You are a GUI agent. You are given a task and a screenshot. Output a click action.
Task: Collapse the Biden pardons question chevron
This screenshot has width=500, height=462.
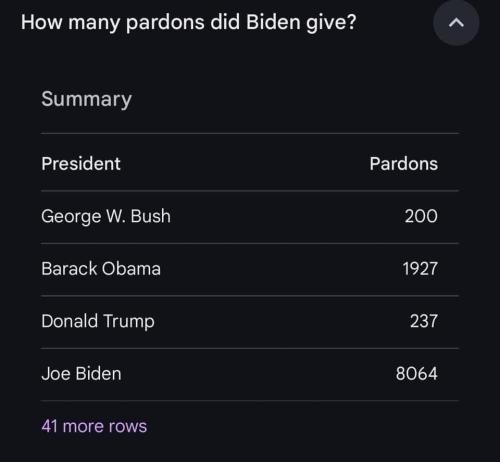456,23
